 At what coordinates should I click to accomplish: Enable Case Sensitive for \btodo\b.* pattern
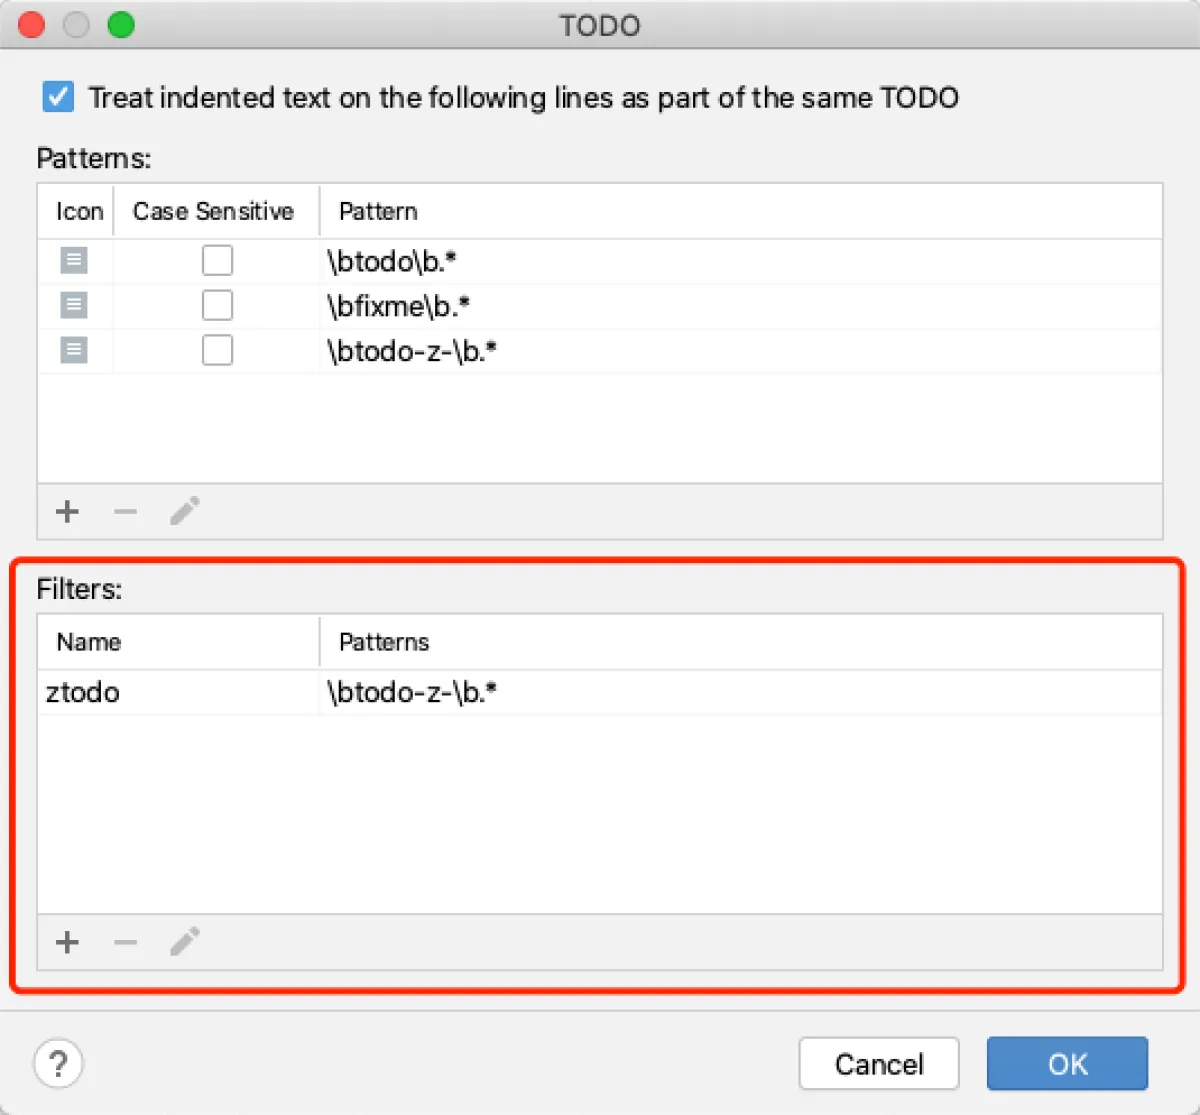[x=217, y=261]
